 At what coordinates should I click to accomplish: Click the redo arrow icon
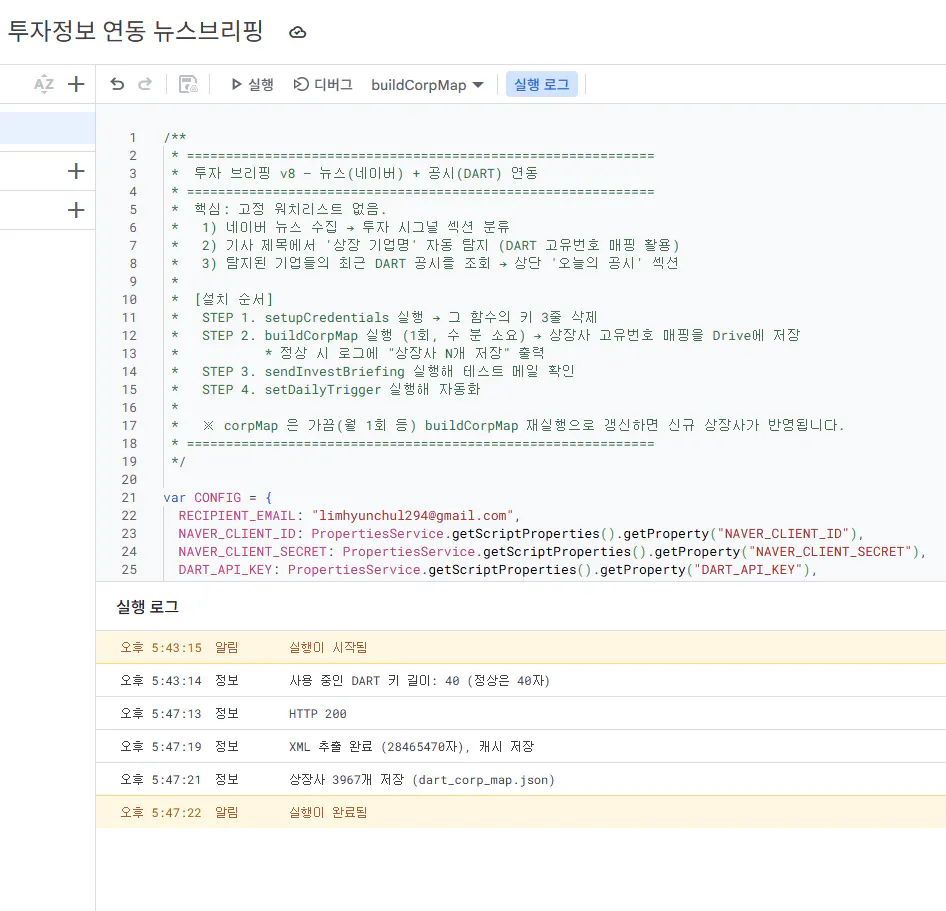tap(145, 84)
